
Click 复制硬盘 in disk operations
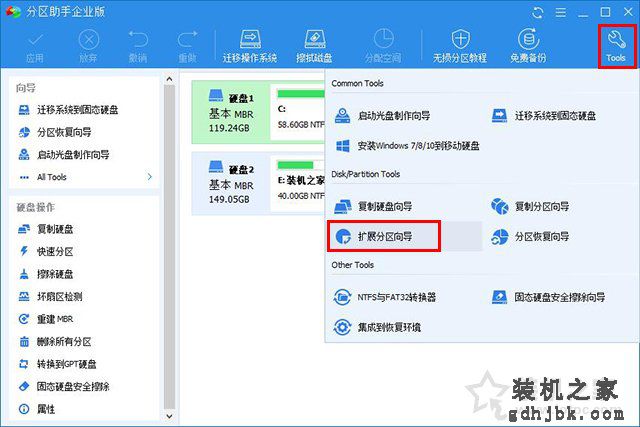click(x=46, y=229)
